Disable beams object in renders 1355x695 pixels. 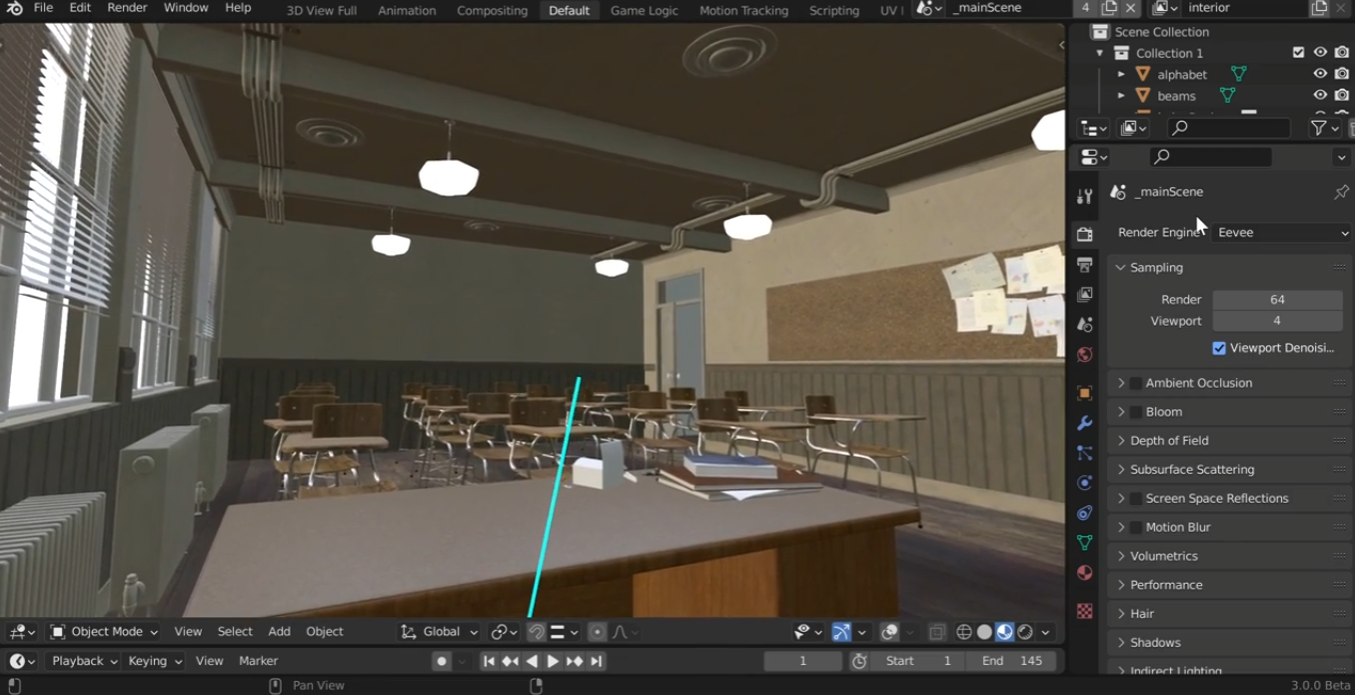coord(1342,96)
